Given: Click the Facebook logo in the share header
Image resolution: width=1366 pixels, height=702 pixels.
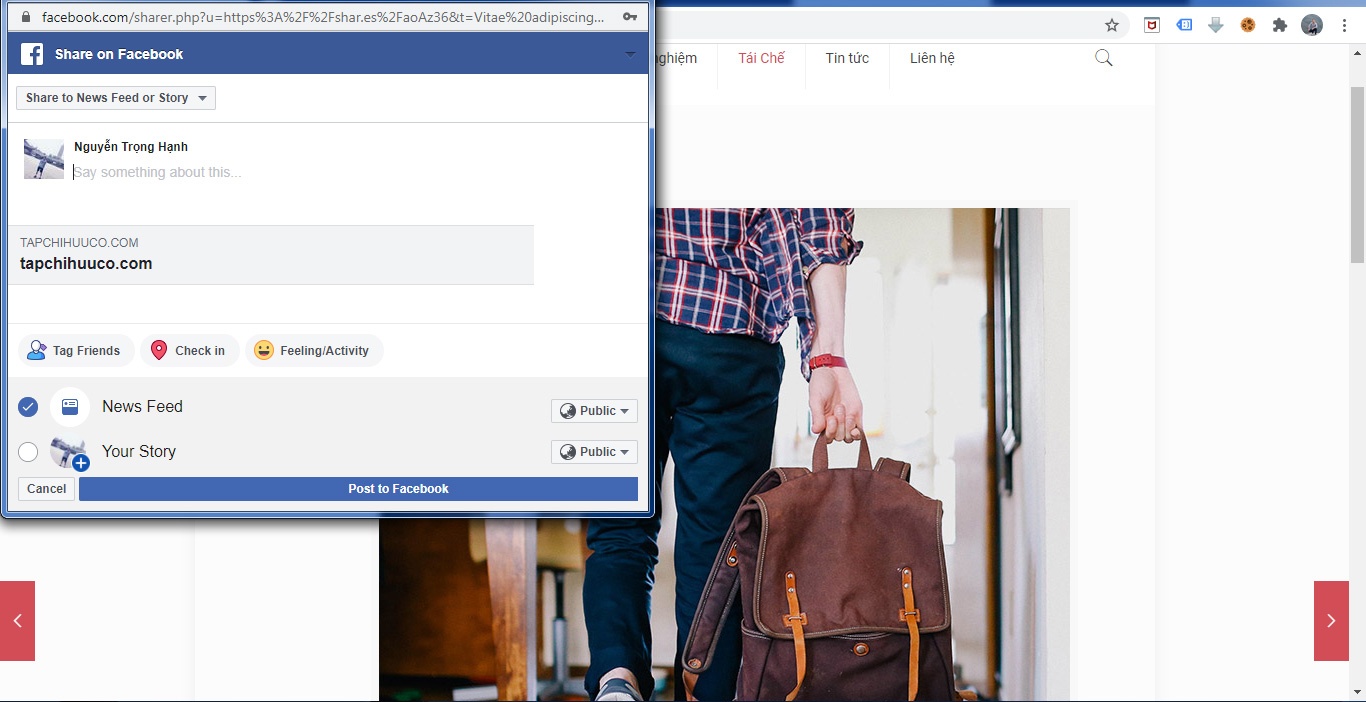Looking at the screenshot, I should click(x=32, y=54).
